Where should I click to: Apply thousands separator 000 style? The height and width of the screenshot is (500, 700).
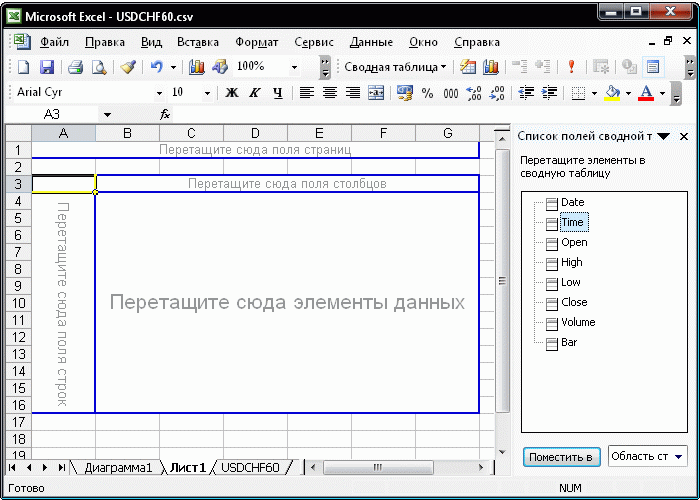(451, 93)
